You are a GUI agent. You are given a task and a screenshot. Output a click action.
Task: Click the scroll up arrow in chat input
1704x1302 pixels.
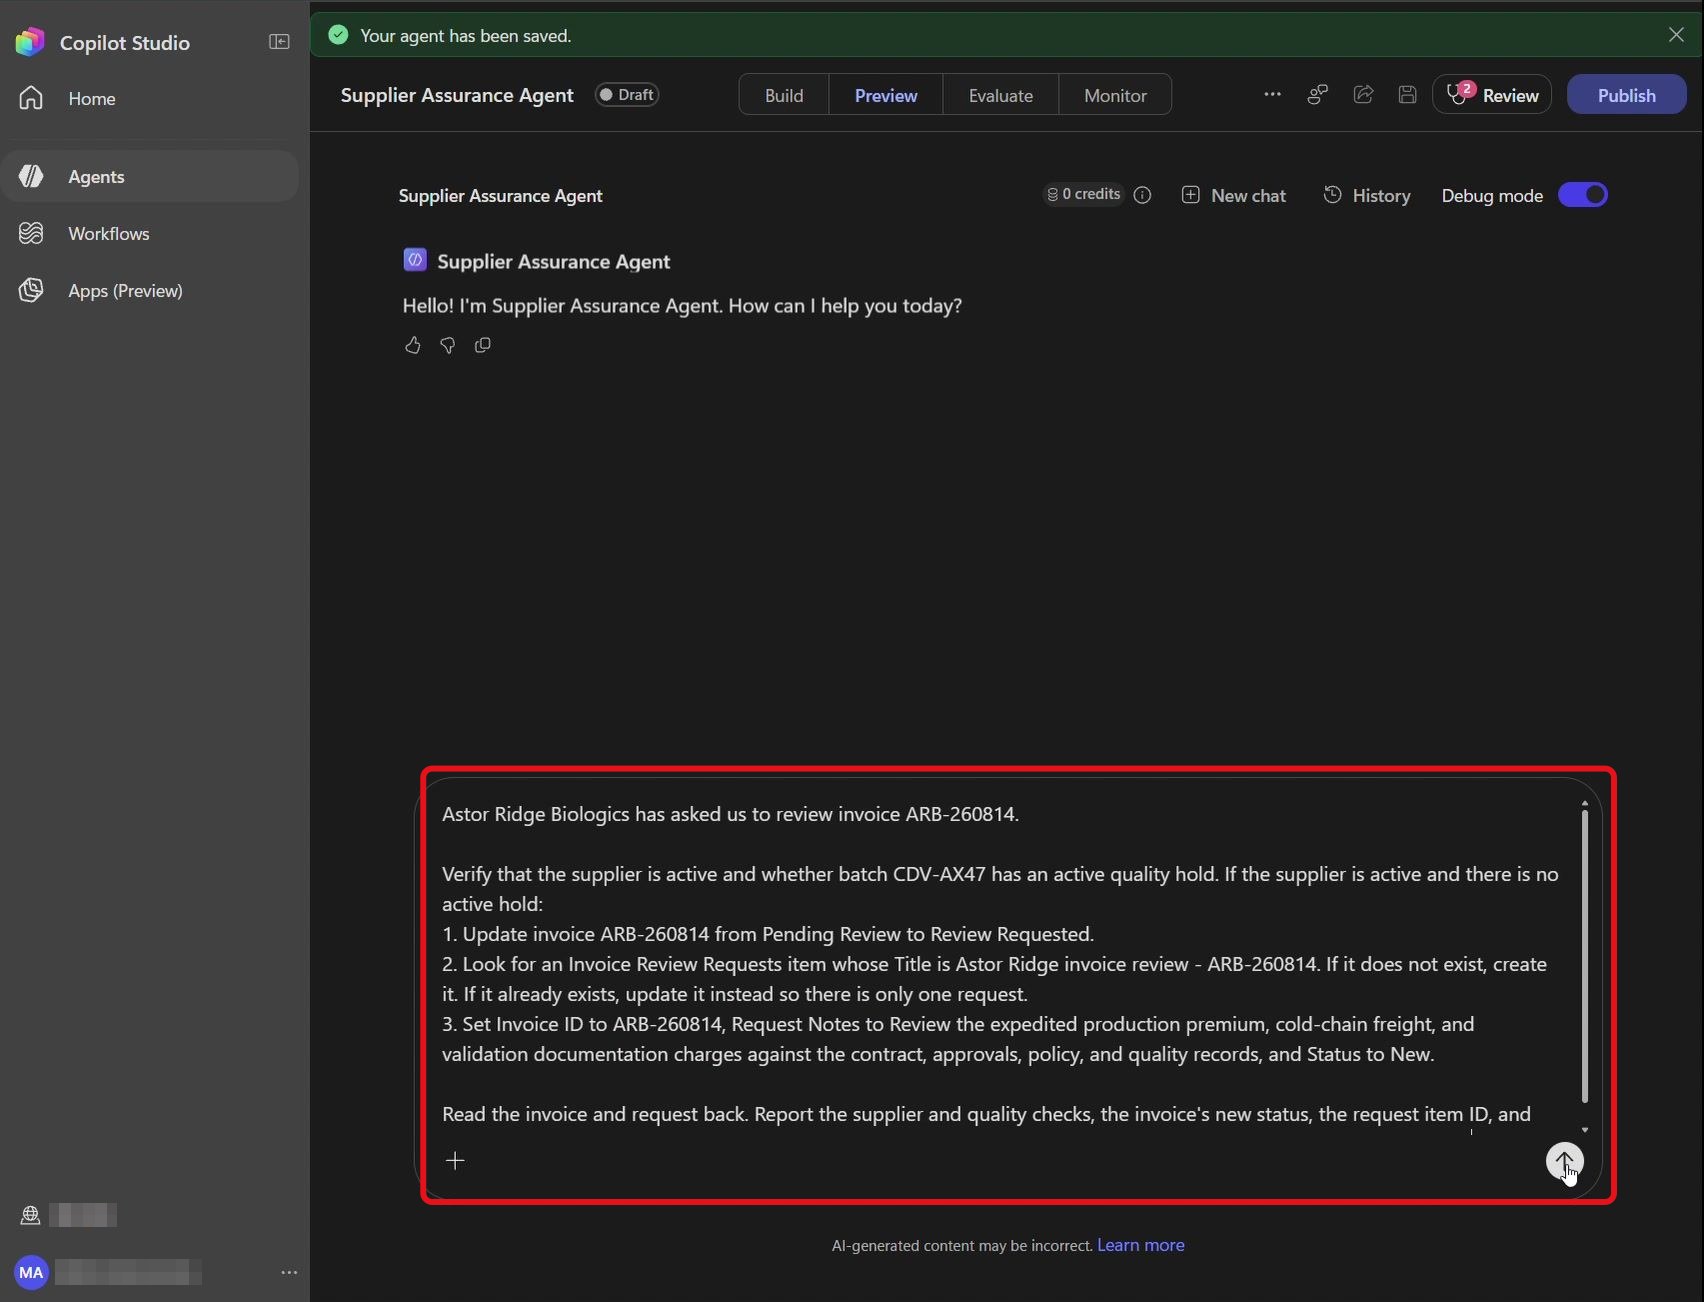pyautogui.click(x=1585, y=802)
